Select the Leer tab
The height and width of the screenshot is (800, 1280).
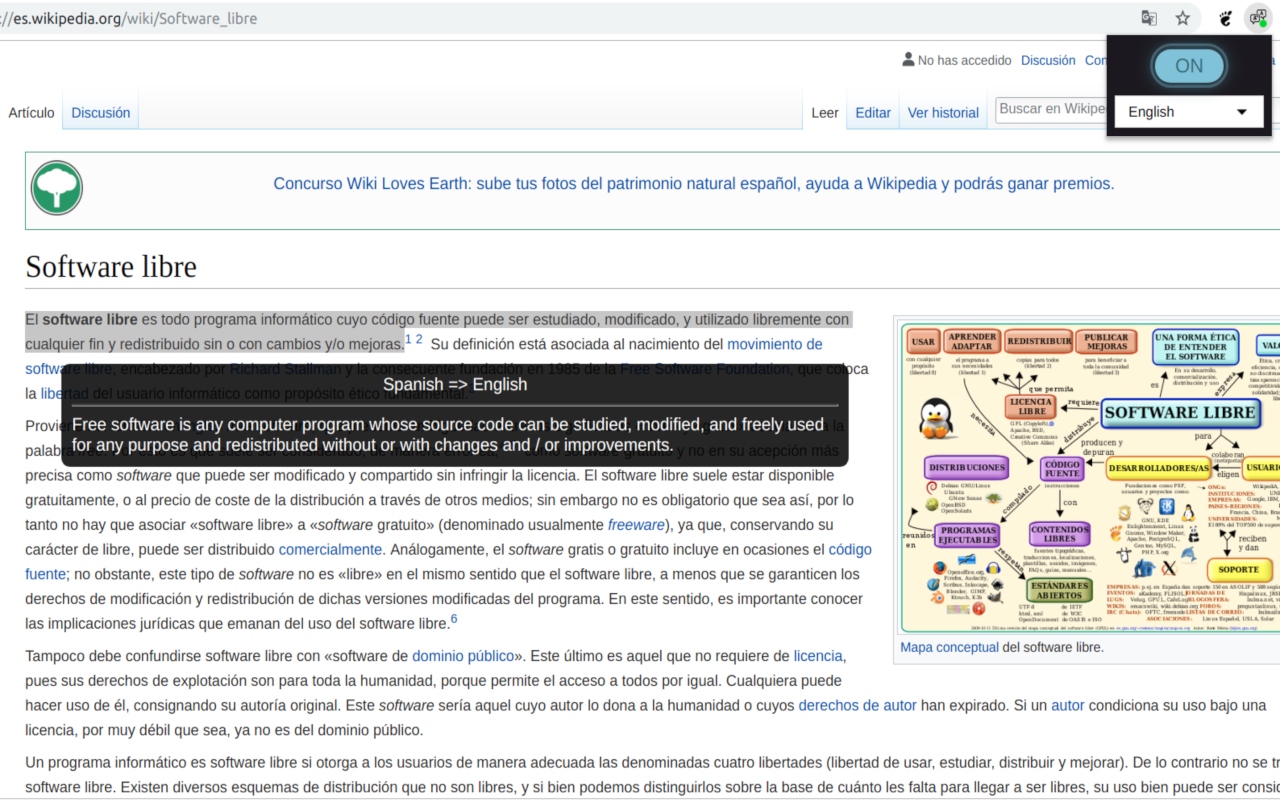coord(825,113)
